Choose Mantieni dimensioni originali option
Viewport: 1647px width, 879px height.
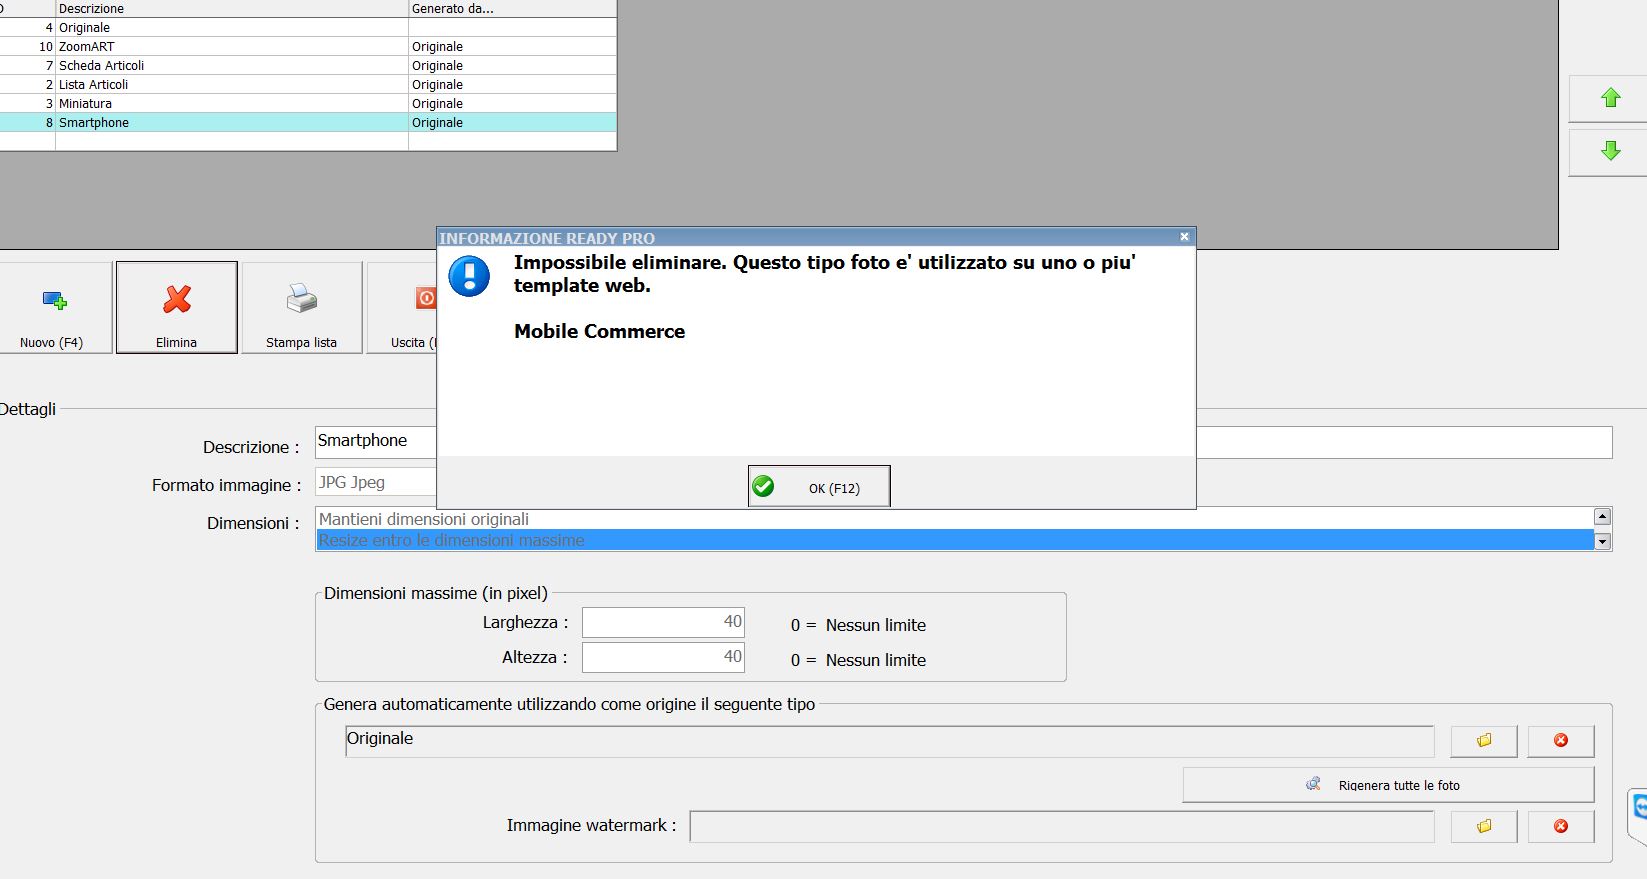[955, 519]
